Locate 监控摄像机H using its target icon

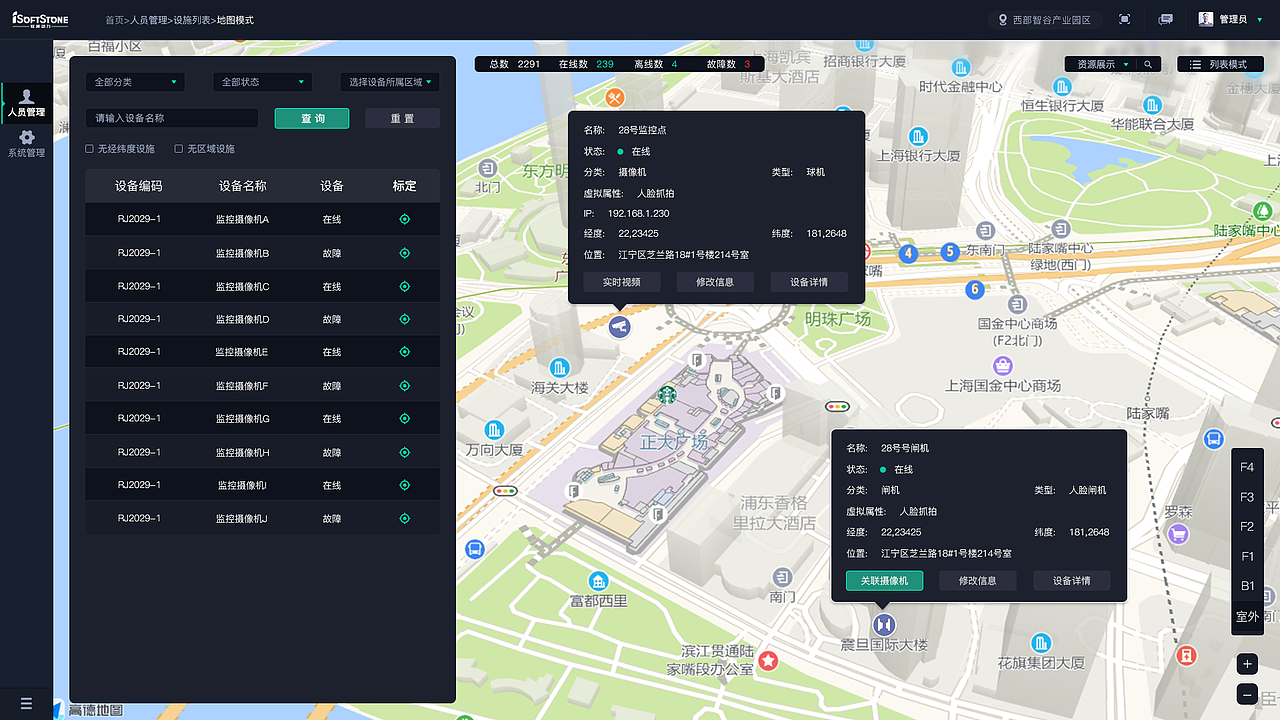[x=405, y=452]
